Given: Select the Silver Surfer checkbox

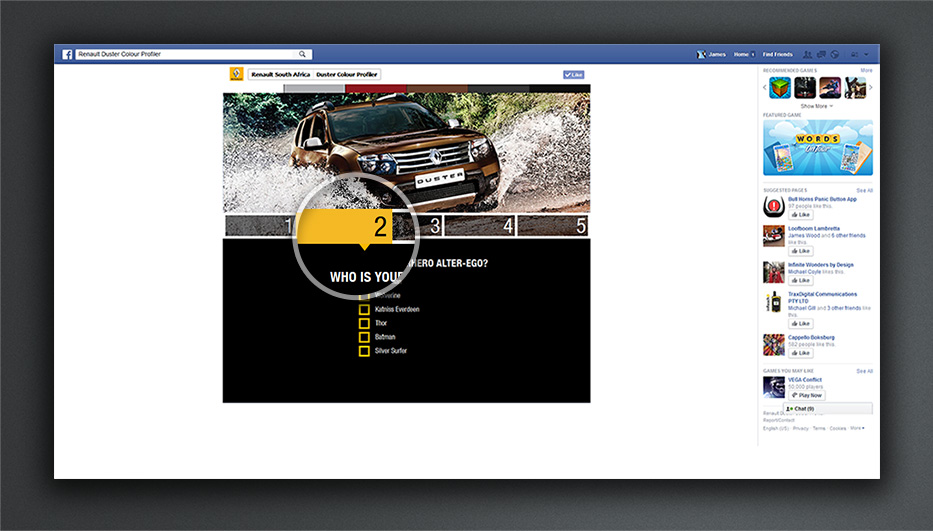Looking at the screenshot, I should [364, 351].
